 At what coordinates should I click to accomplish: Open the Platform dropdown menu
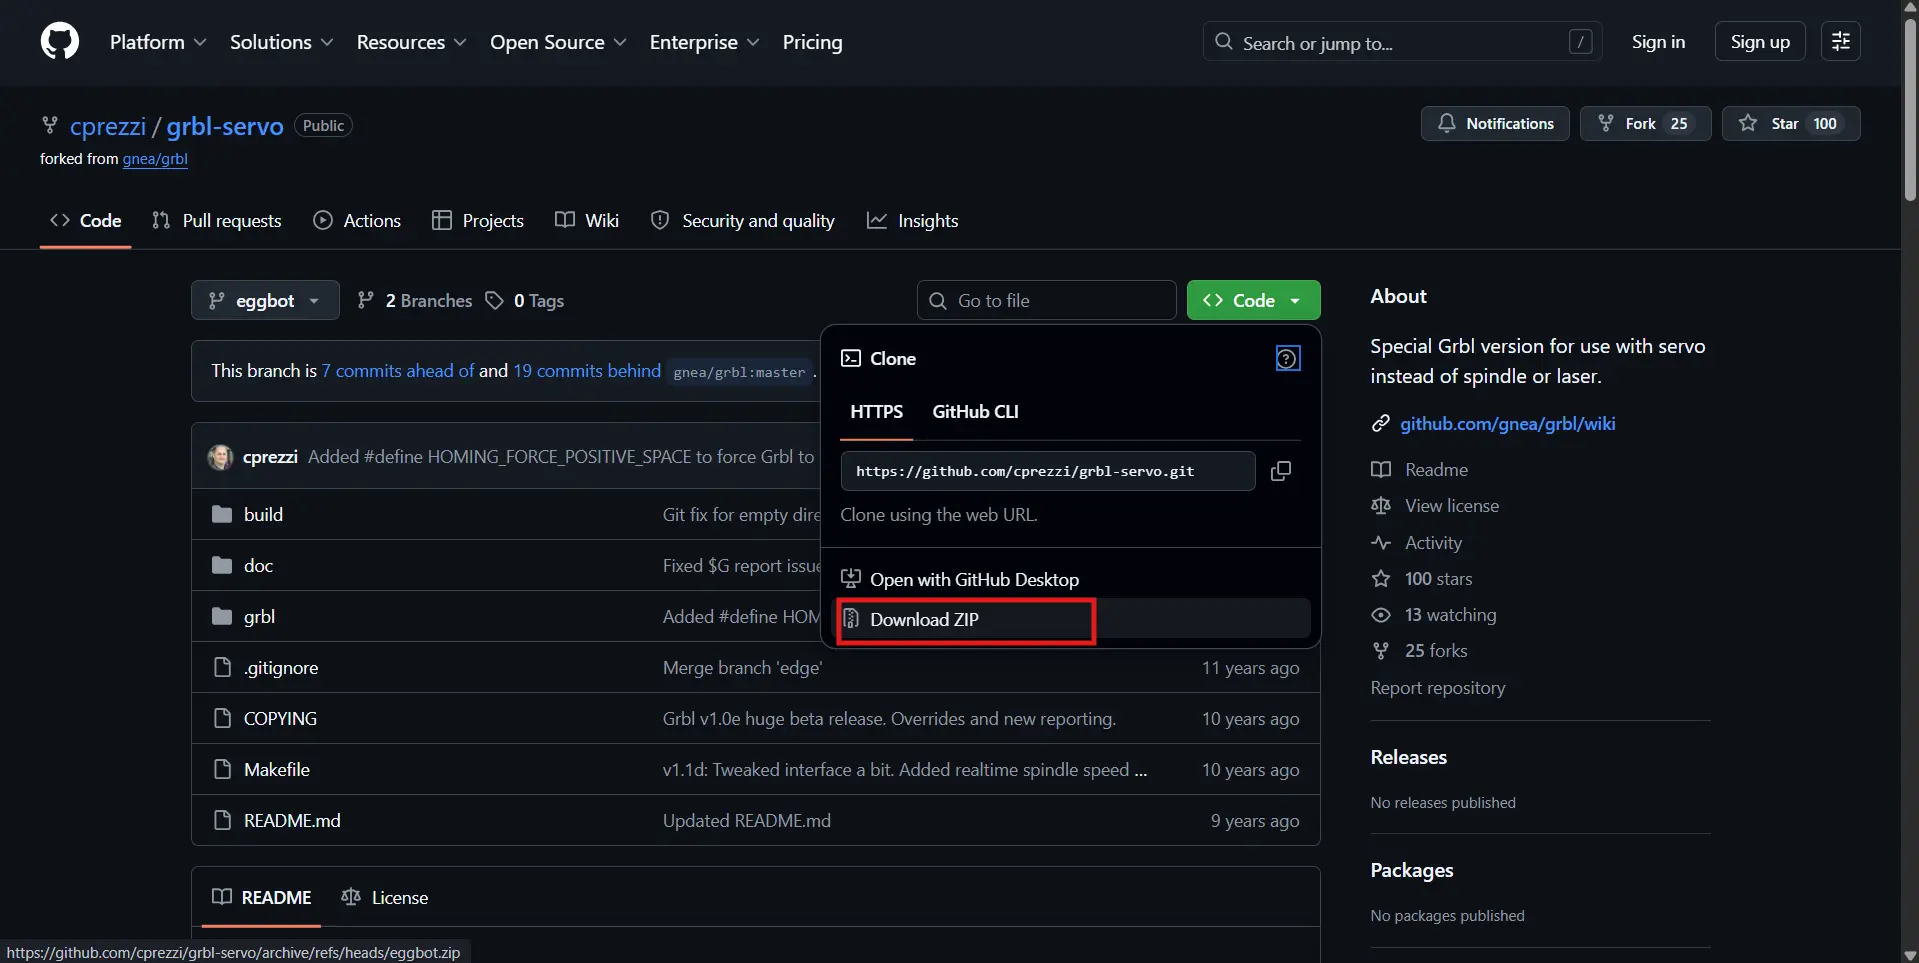click(x=157, y=42)
